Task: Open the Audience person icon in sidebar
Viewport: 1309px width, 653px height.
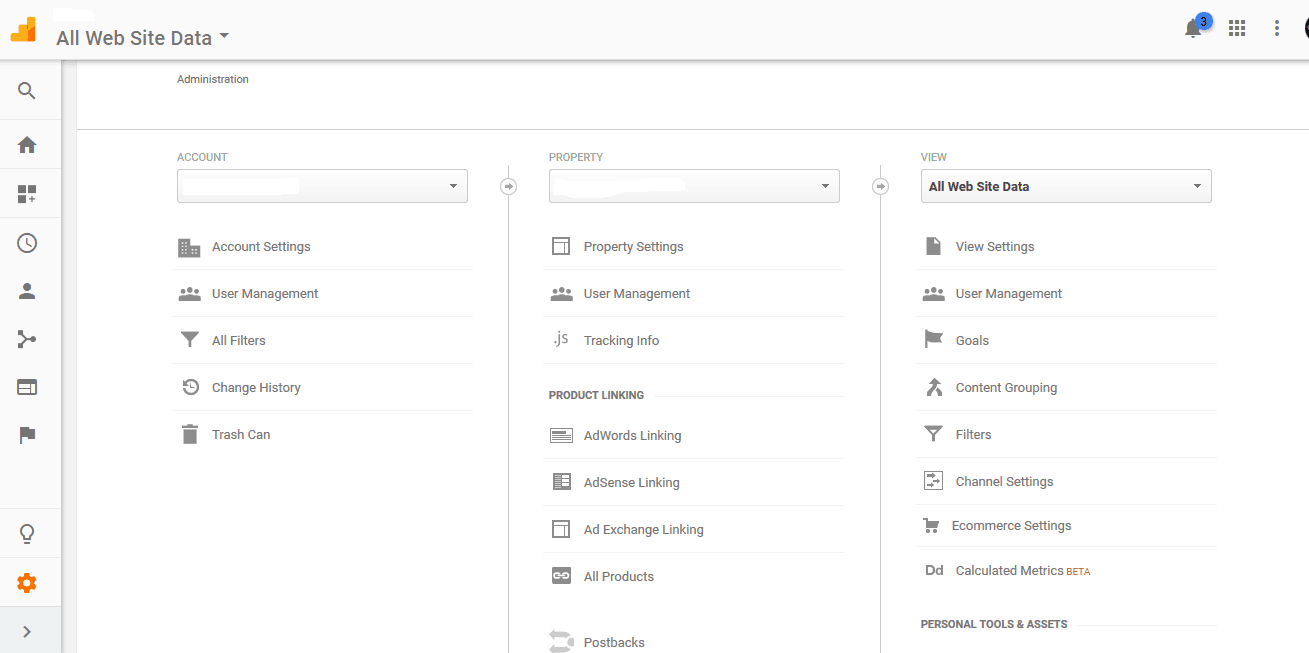Action: pos(27,291)
